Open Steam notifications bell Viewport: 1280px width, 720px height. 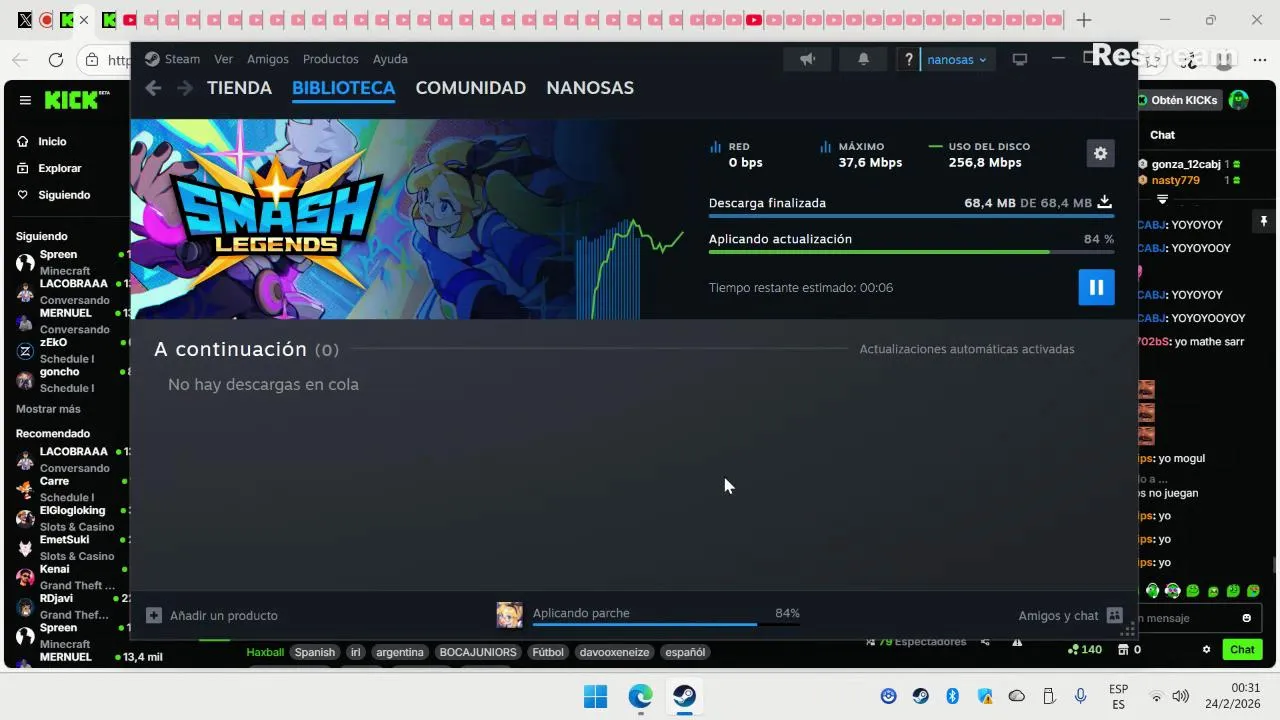coord(863,59)
